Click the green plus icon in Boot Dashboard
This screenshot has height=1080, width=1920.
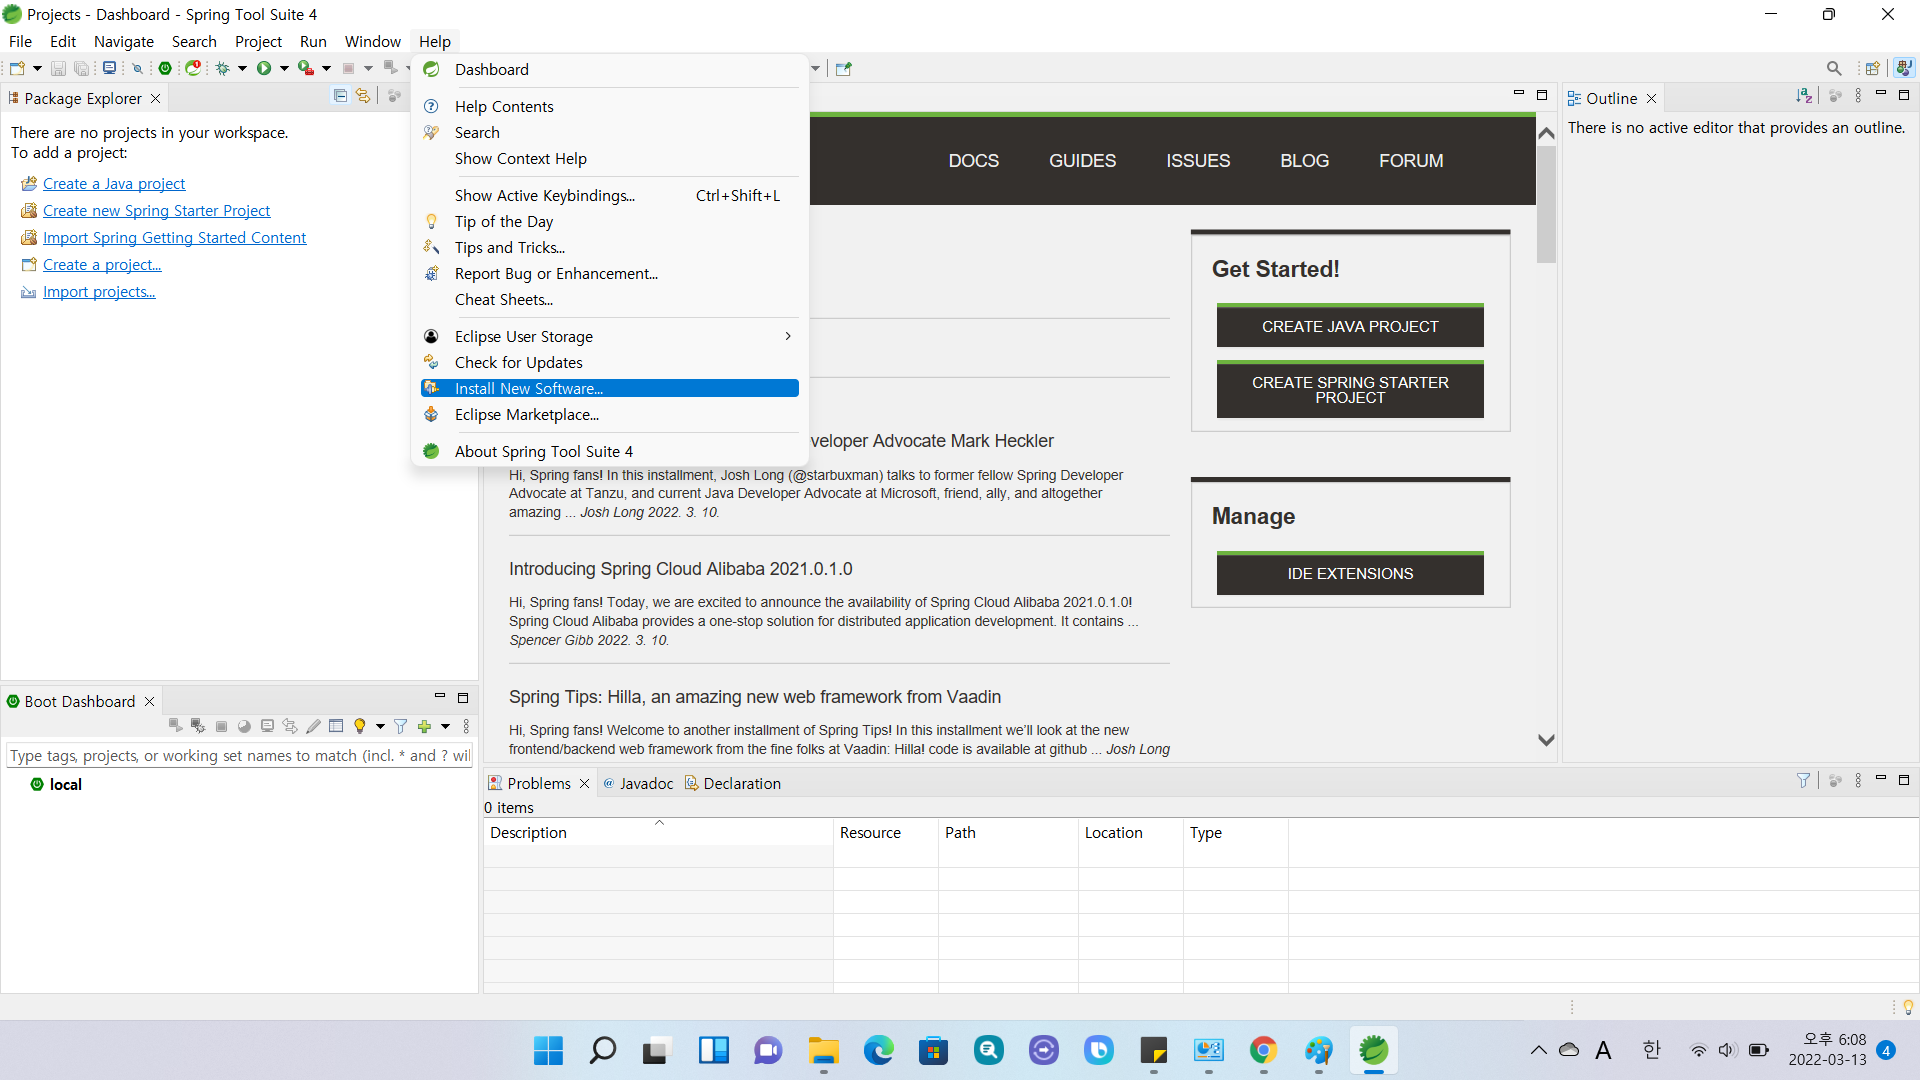424,726
